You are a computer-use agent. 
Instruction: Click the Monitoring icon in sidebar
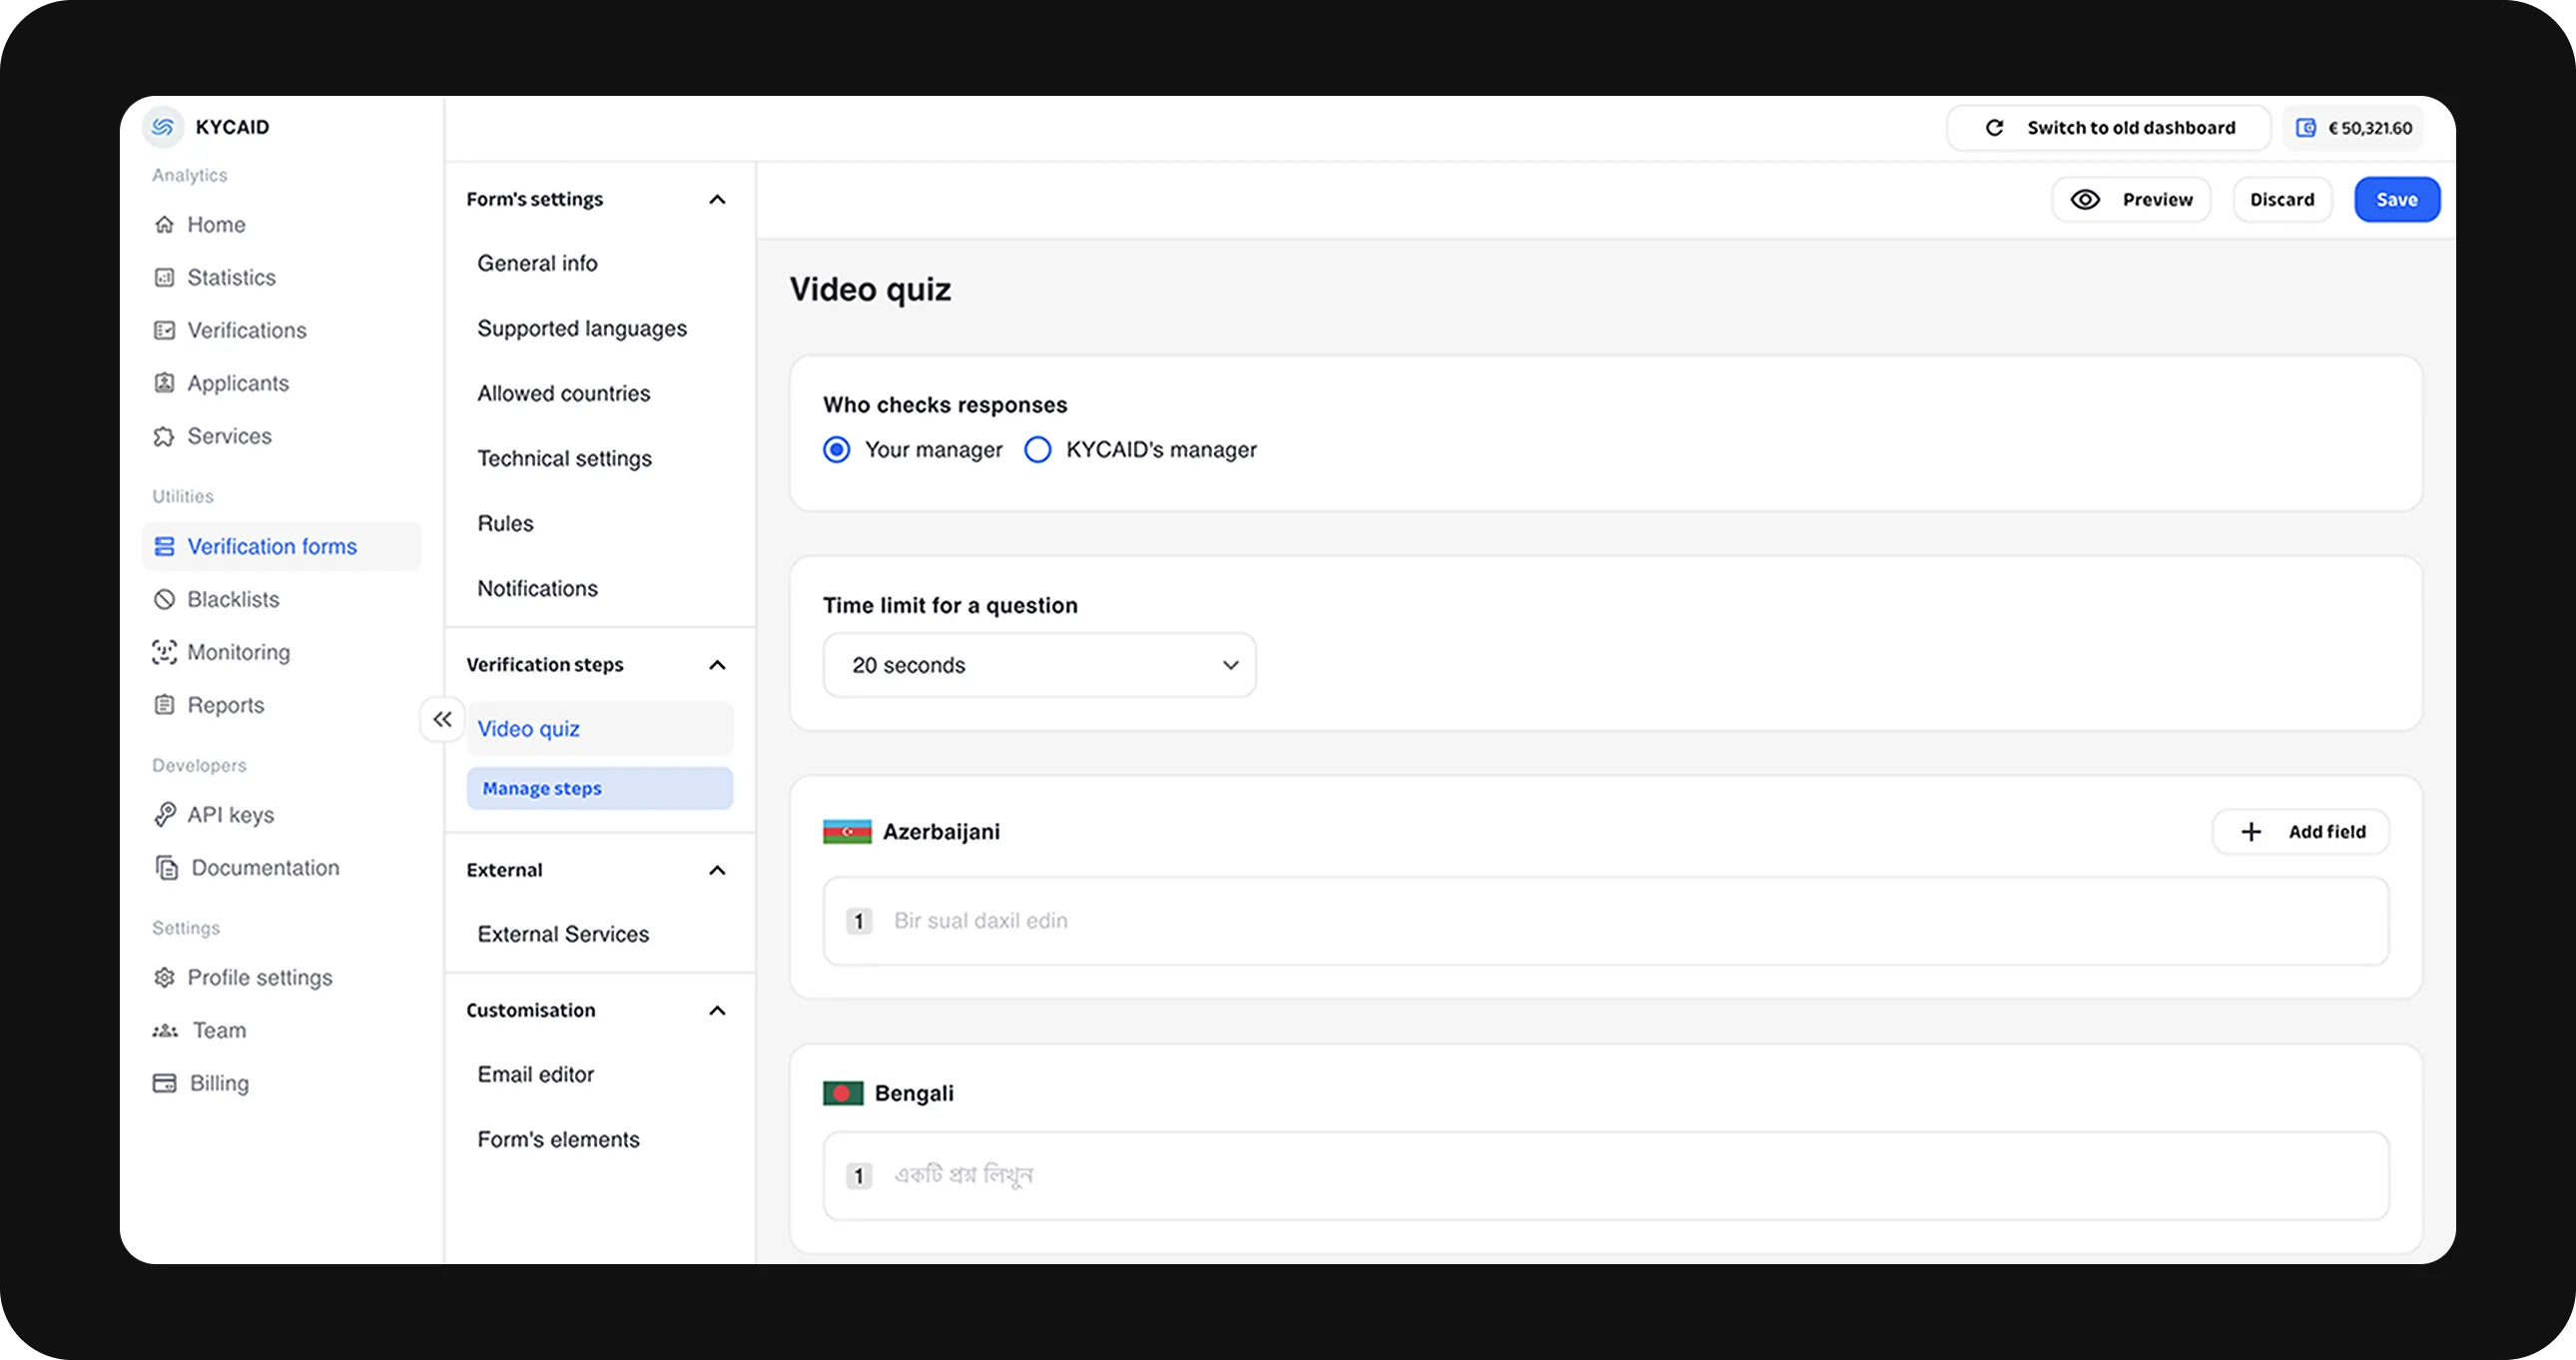(164, 651)
